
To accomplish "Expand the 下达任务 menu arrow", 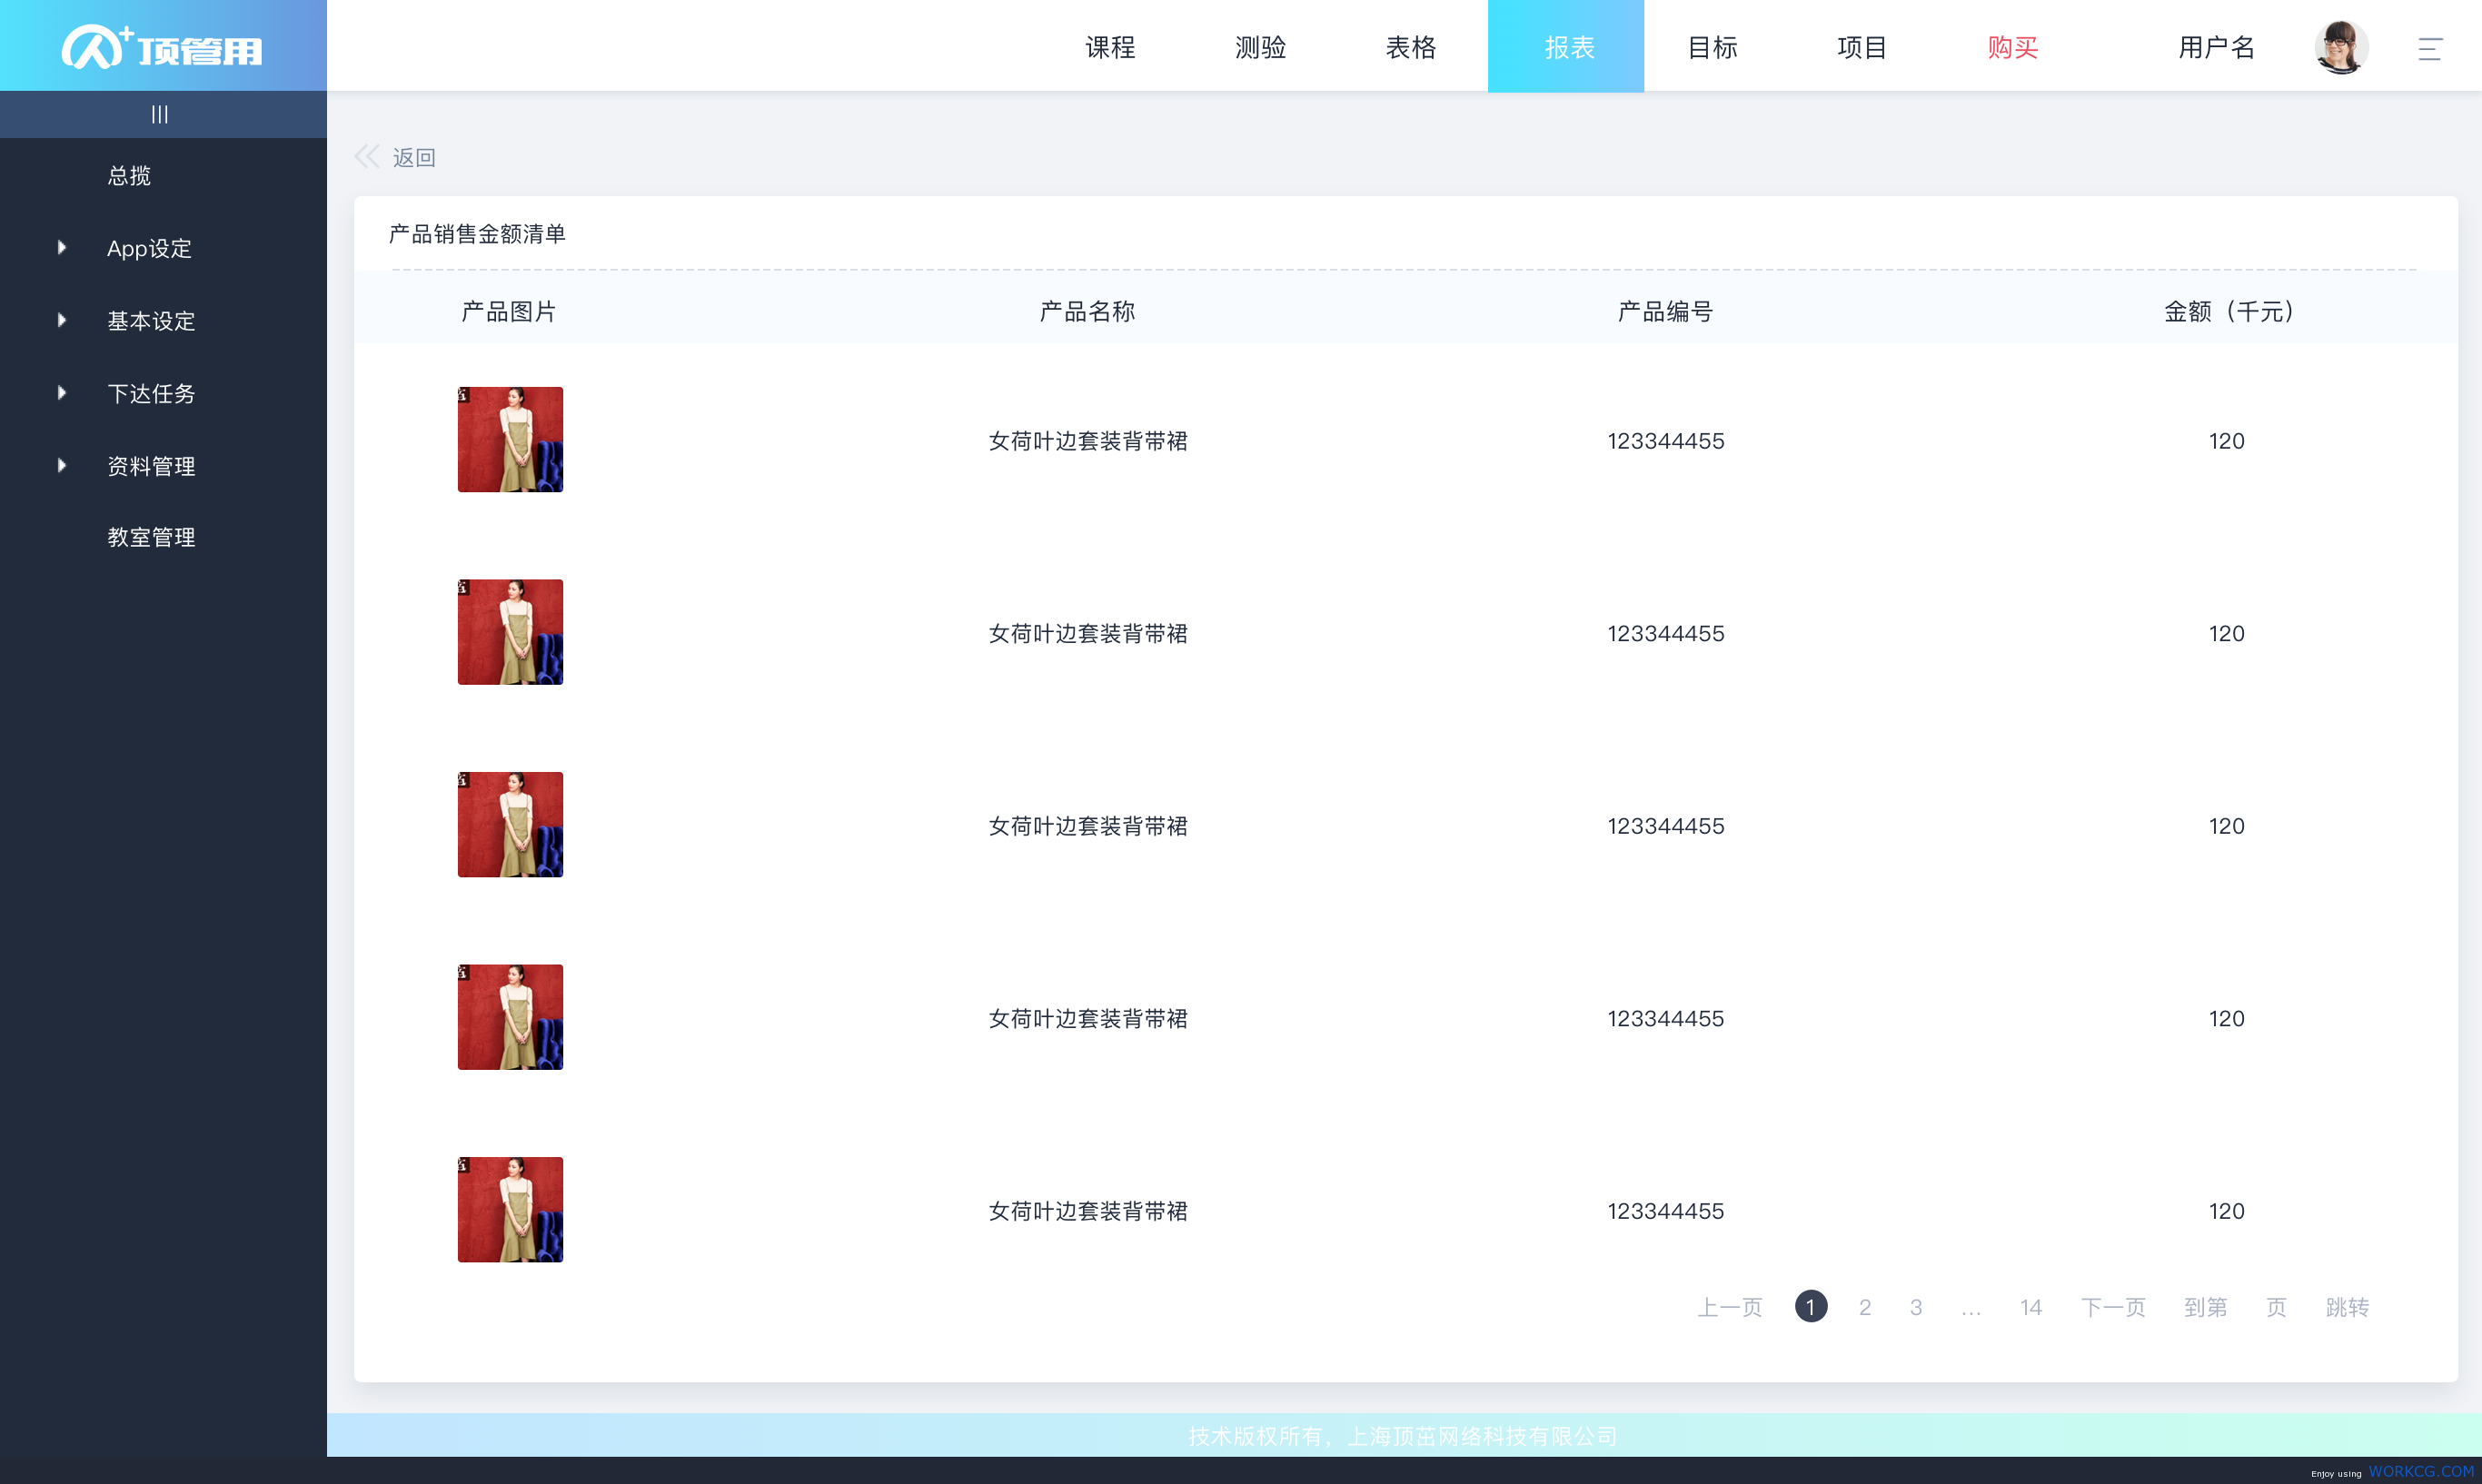I will click(62, 392).
